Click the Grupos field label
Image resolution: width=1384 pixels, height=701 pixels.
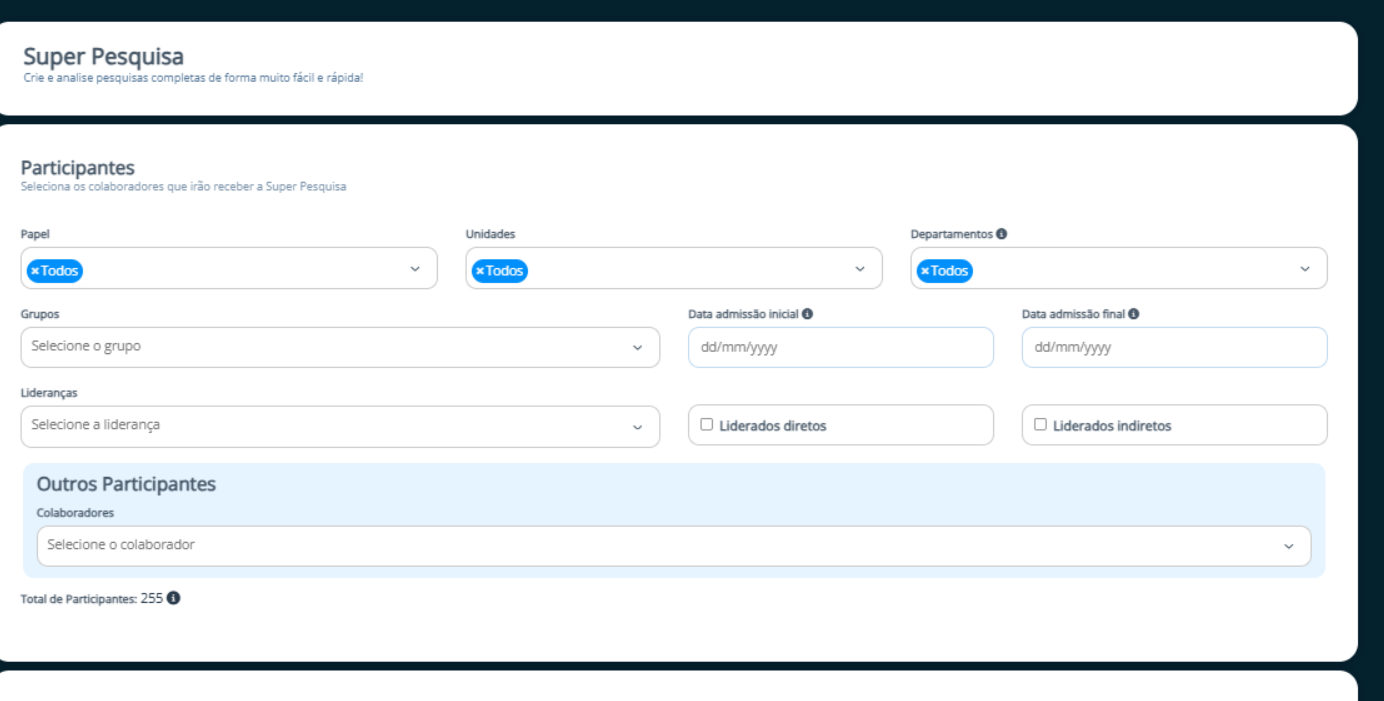(40, 313)
